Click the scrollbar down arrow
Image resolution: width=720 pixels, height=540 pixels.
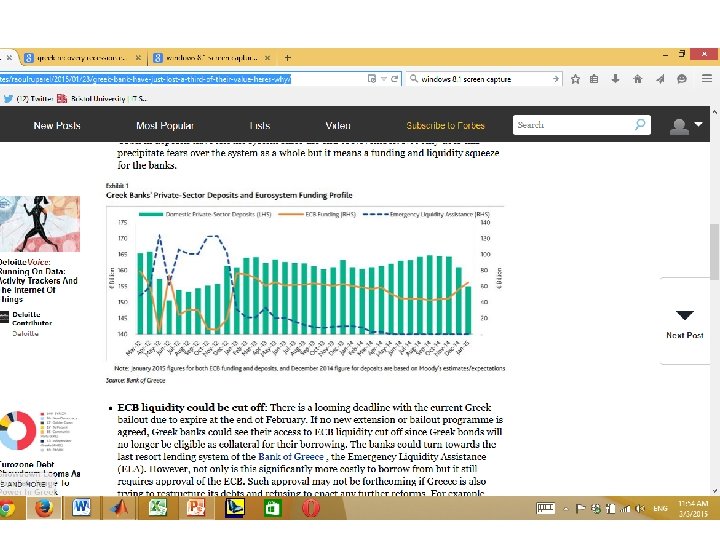click(714, 491)
